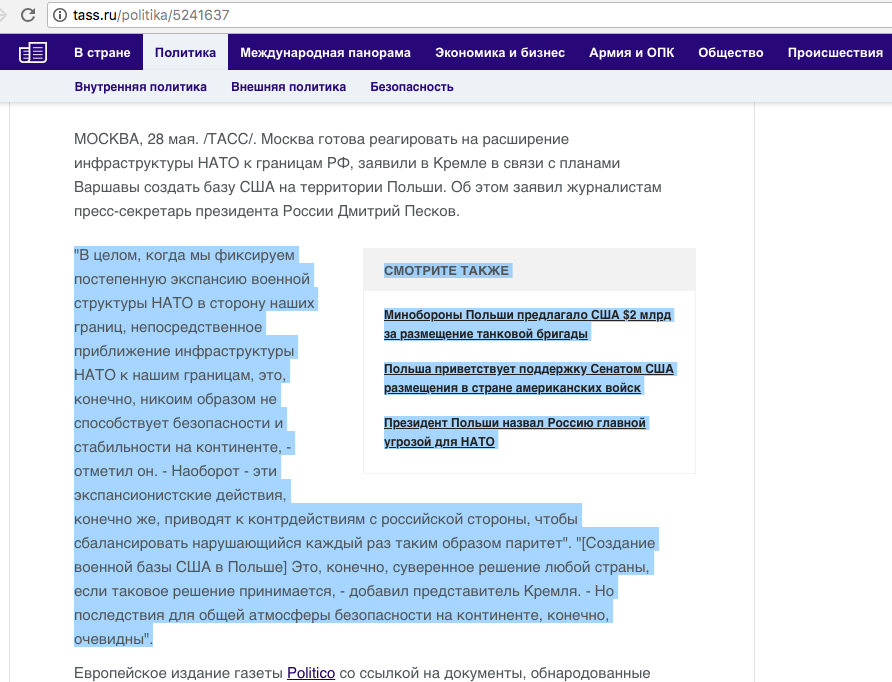The width and height of the screenshot is (892, 682).
Task: Open the Происшествия section
Action: (x=834, y=52)
